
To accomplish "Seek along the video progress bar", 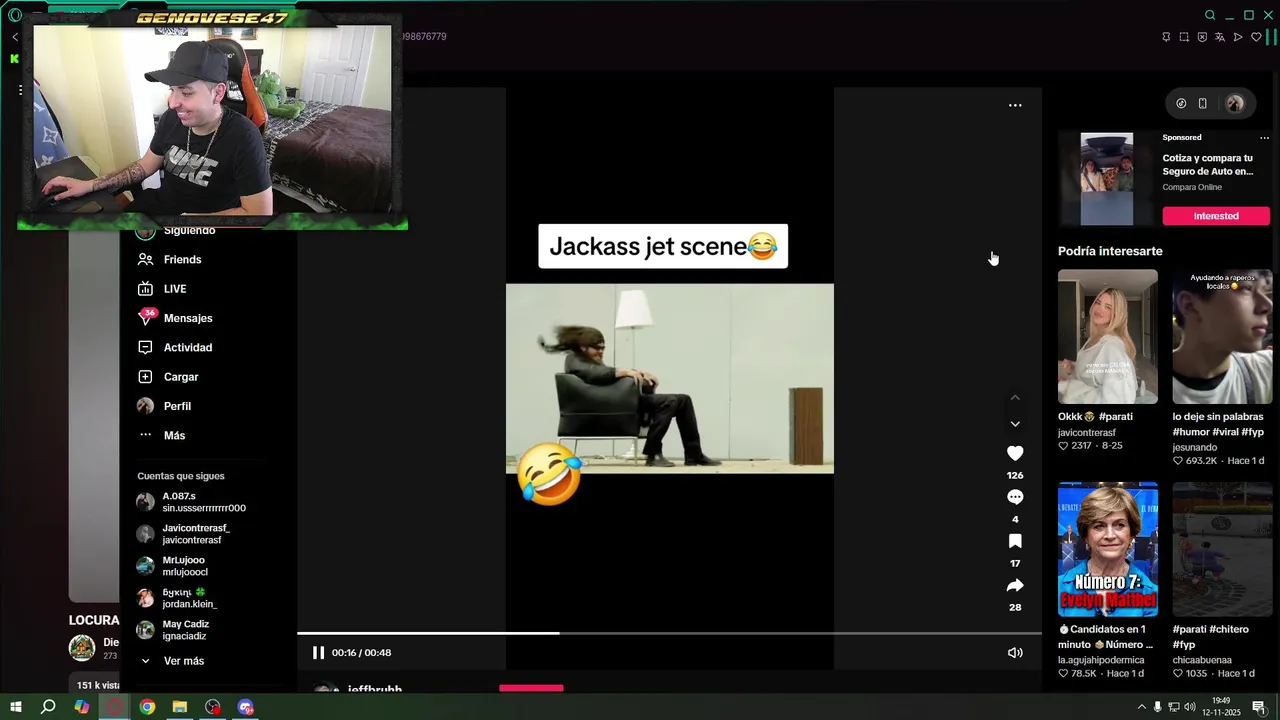I will (x=669, y=633).
